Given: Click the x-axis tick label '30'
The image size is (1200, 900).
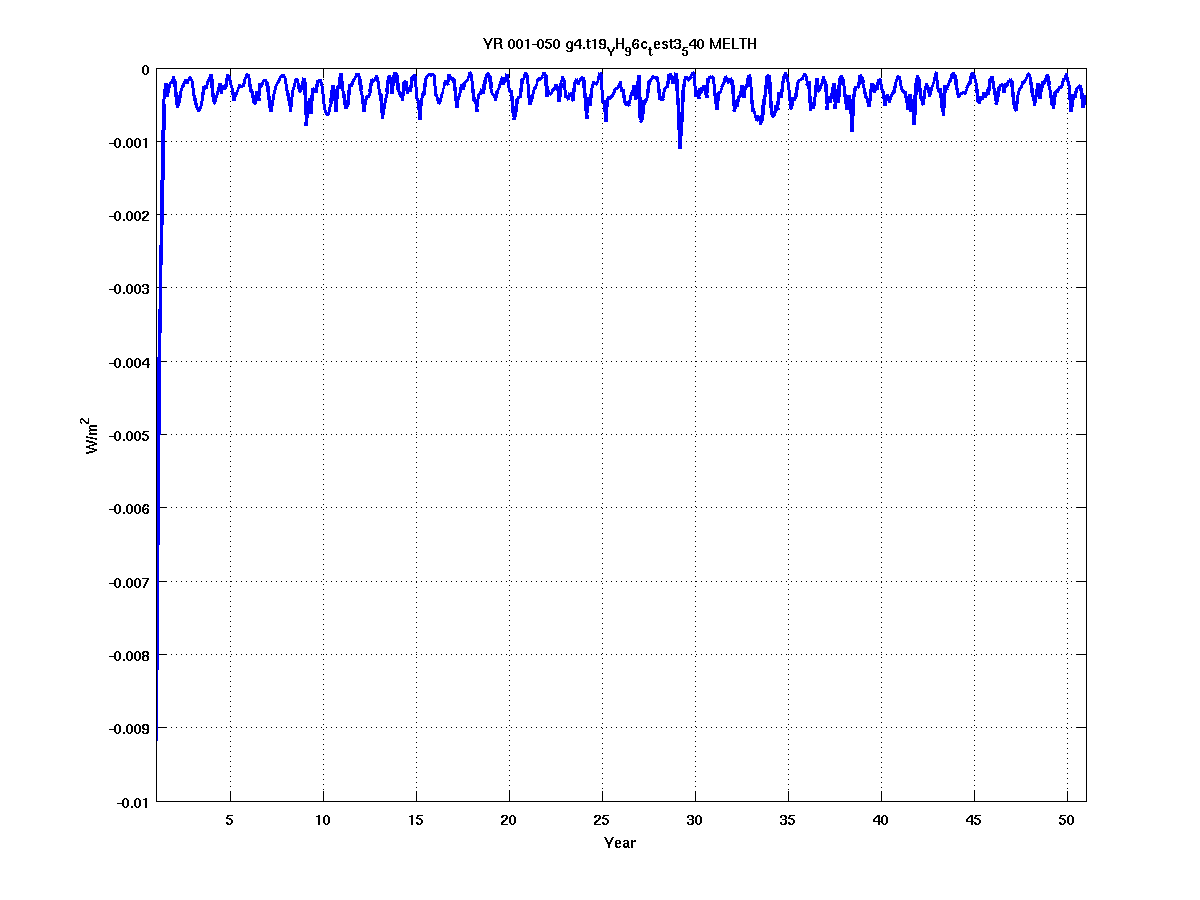Looking at the screenshot, I should [x=695, y=820].
